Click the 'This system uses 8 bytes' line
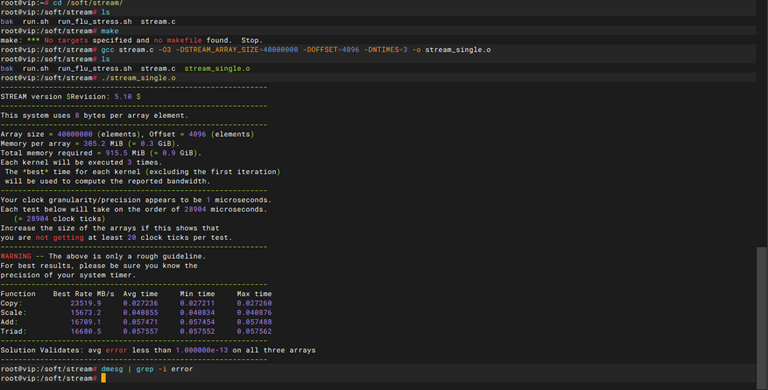This screenshot has width=768, height=390. pos(95,116)
